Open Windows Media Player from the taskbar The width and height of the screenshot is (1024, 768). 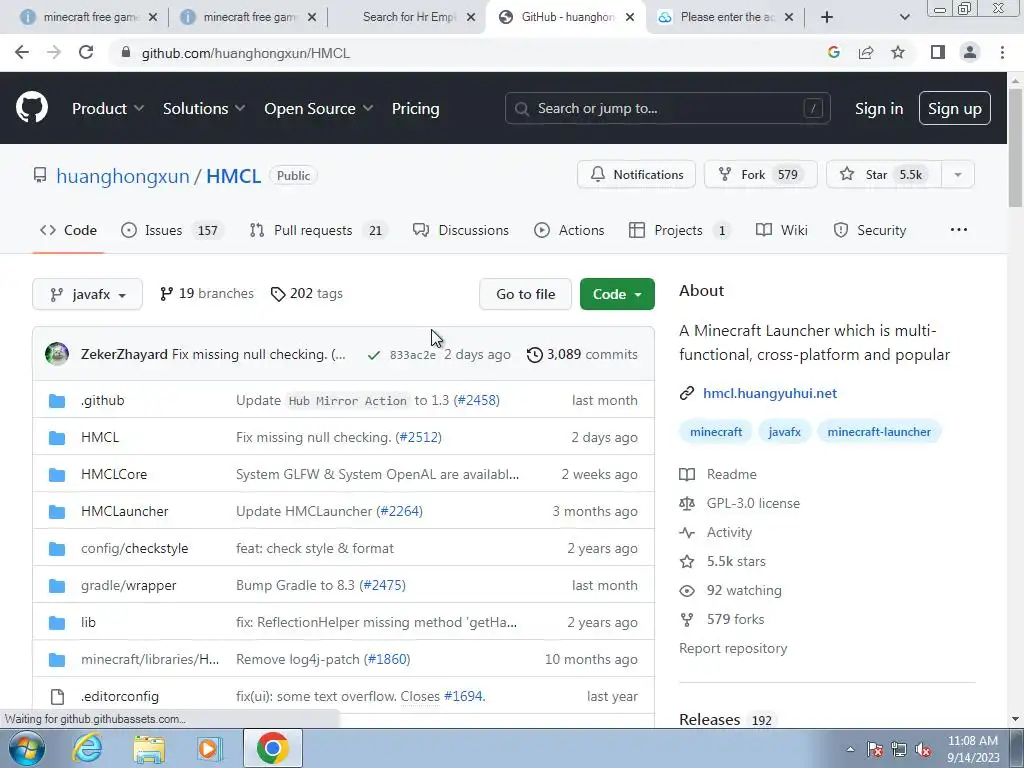point(209,748)
